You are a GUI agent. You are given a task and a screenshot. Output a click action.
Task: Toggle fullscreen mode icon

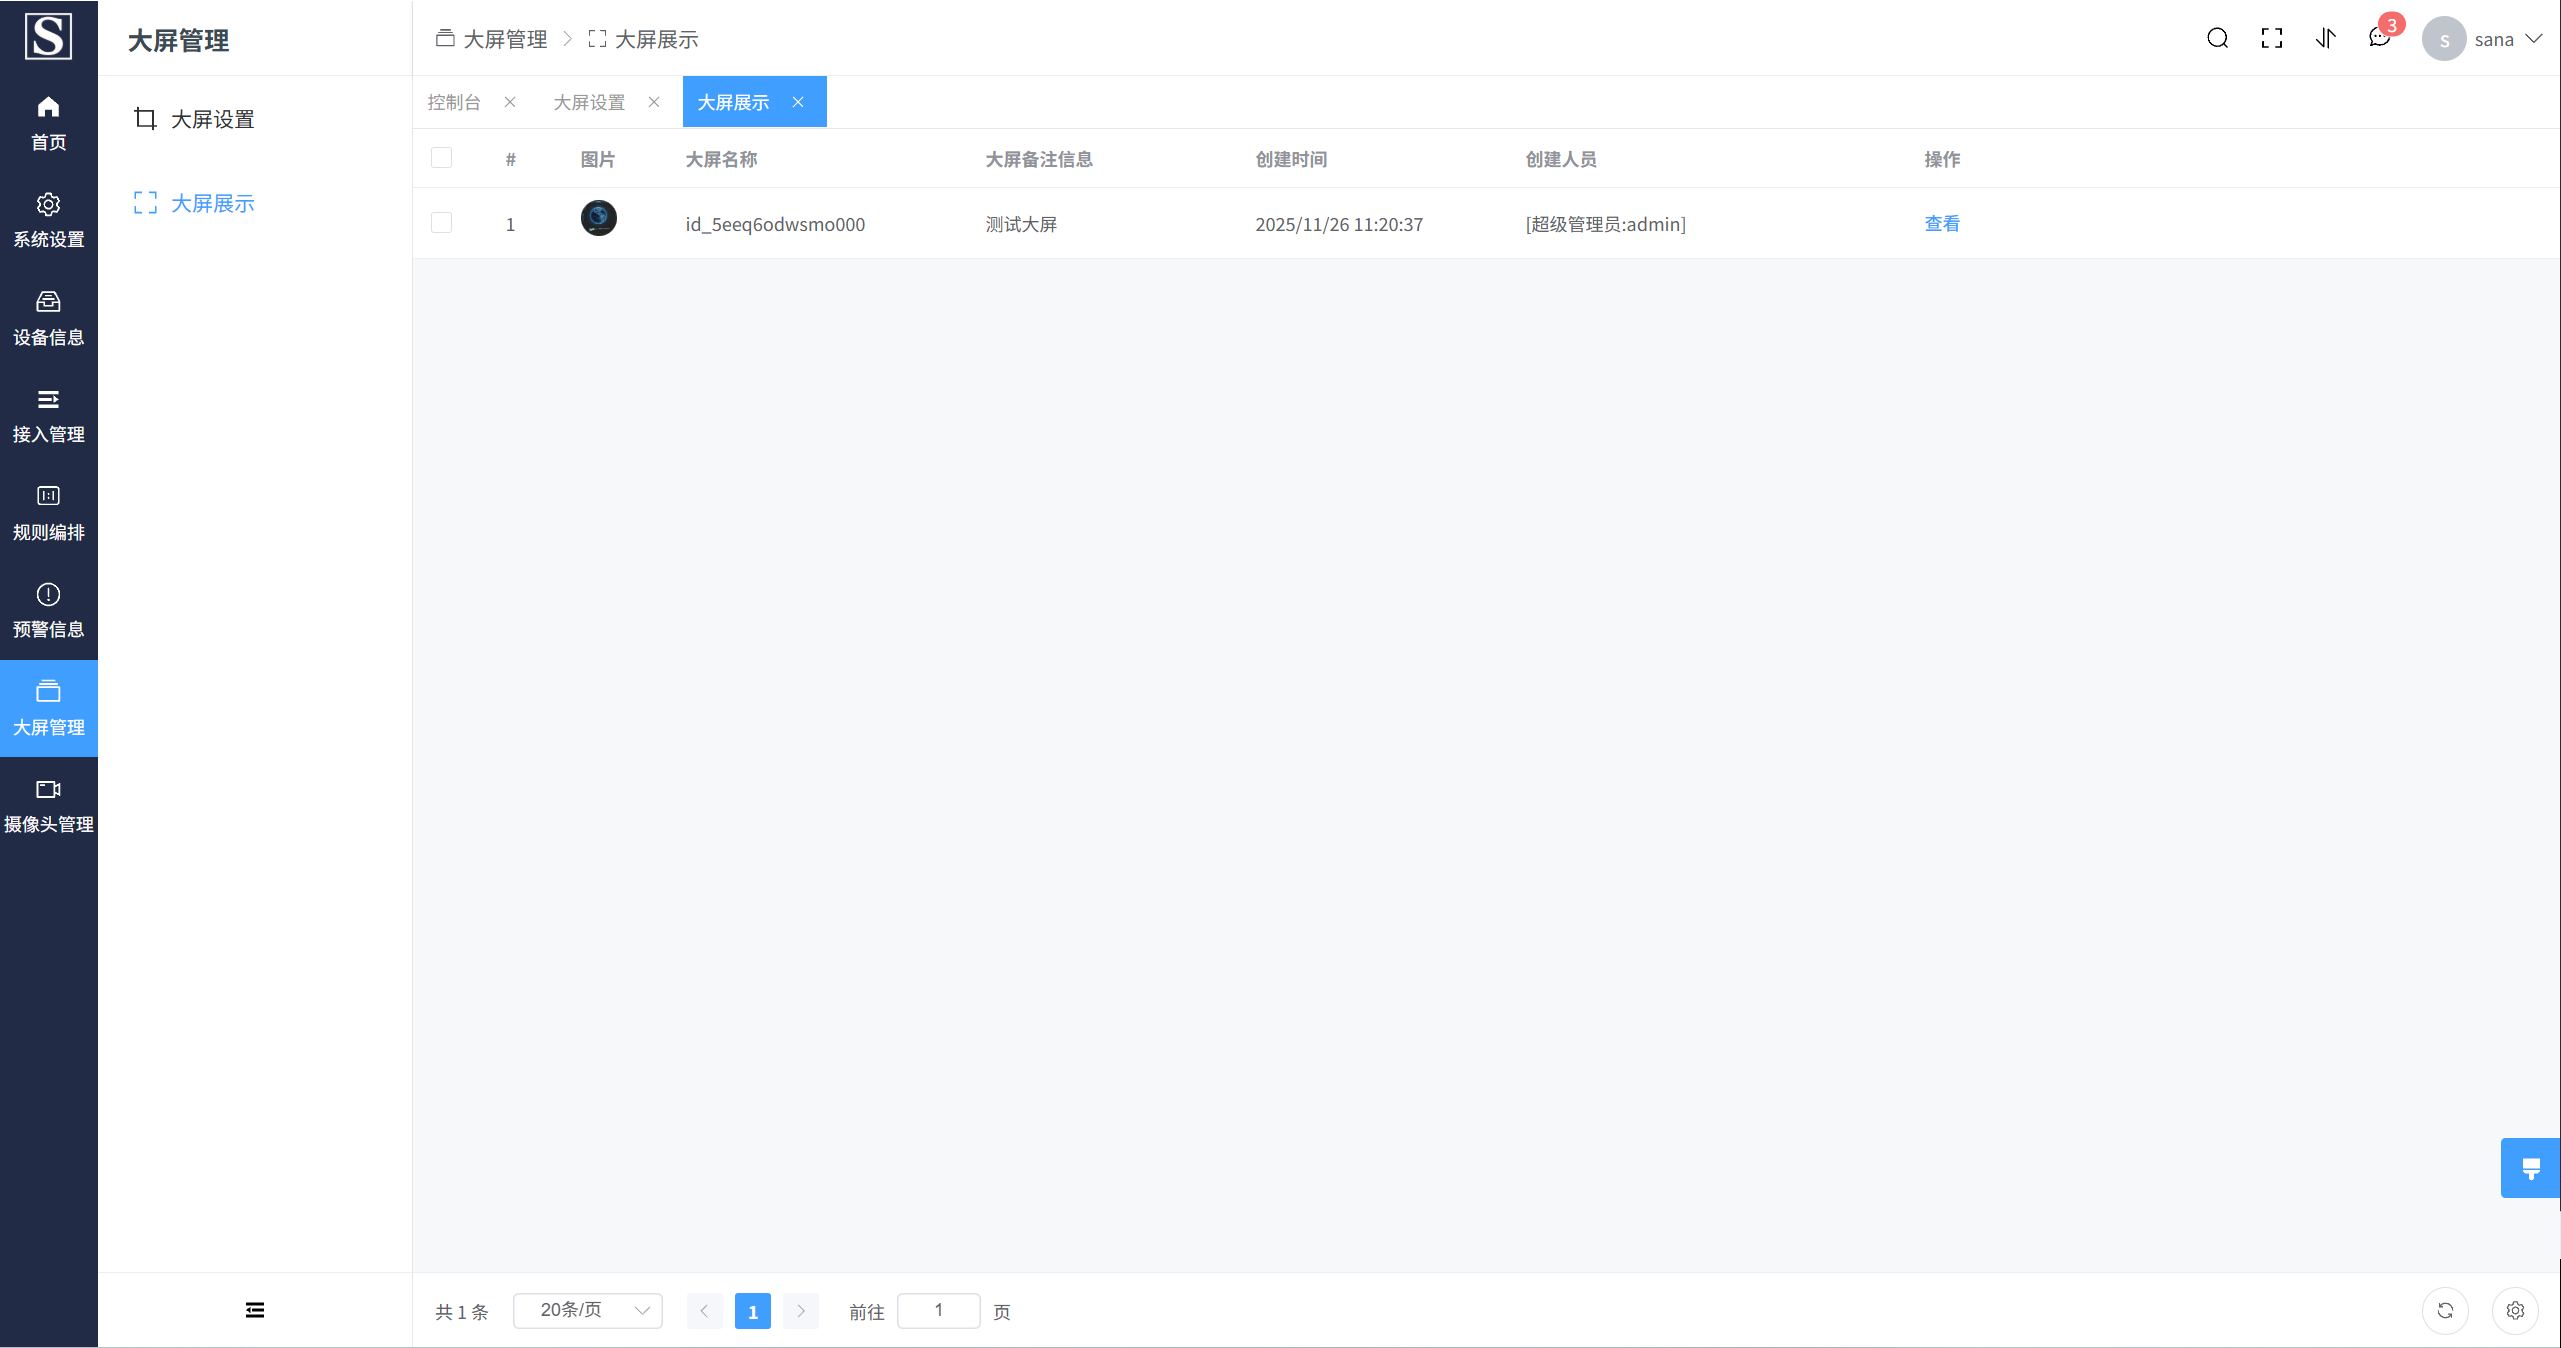(2271, 38)
